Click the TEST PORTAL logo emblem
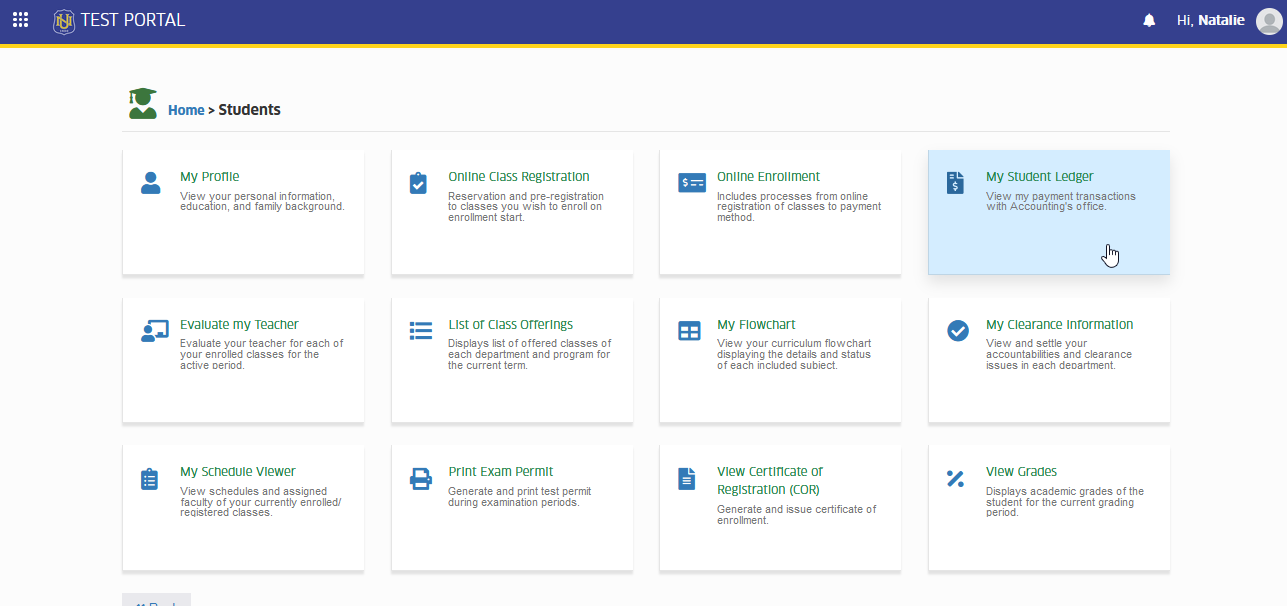 click(64, 20)
